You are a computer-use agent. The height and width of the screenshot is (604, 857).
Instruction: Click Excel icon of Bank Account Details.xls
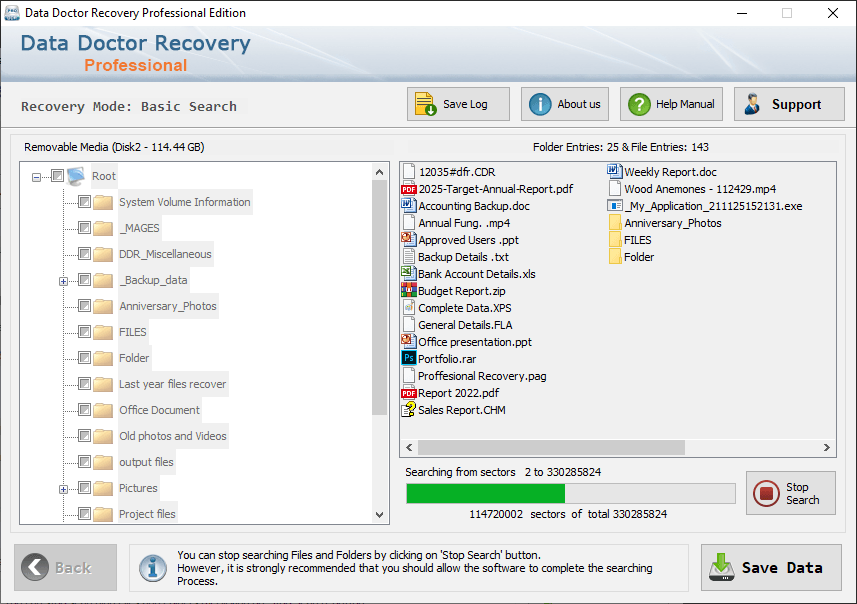[x=408, y=273]
